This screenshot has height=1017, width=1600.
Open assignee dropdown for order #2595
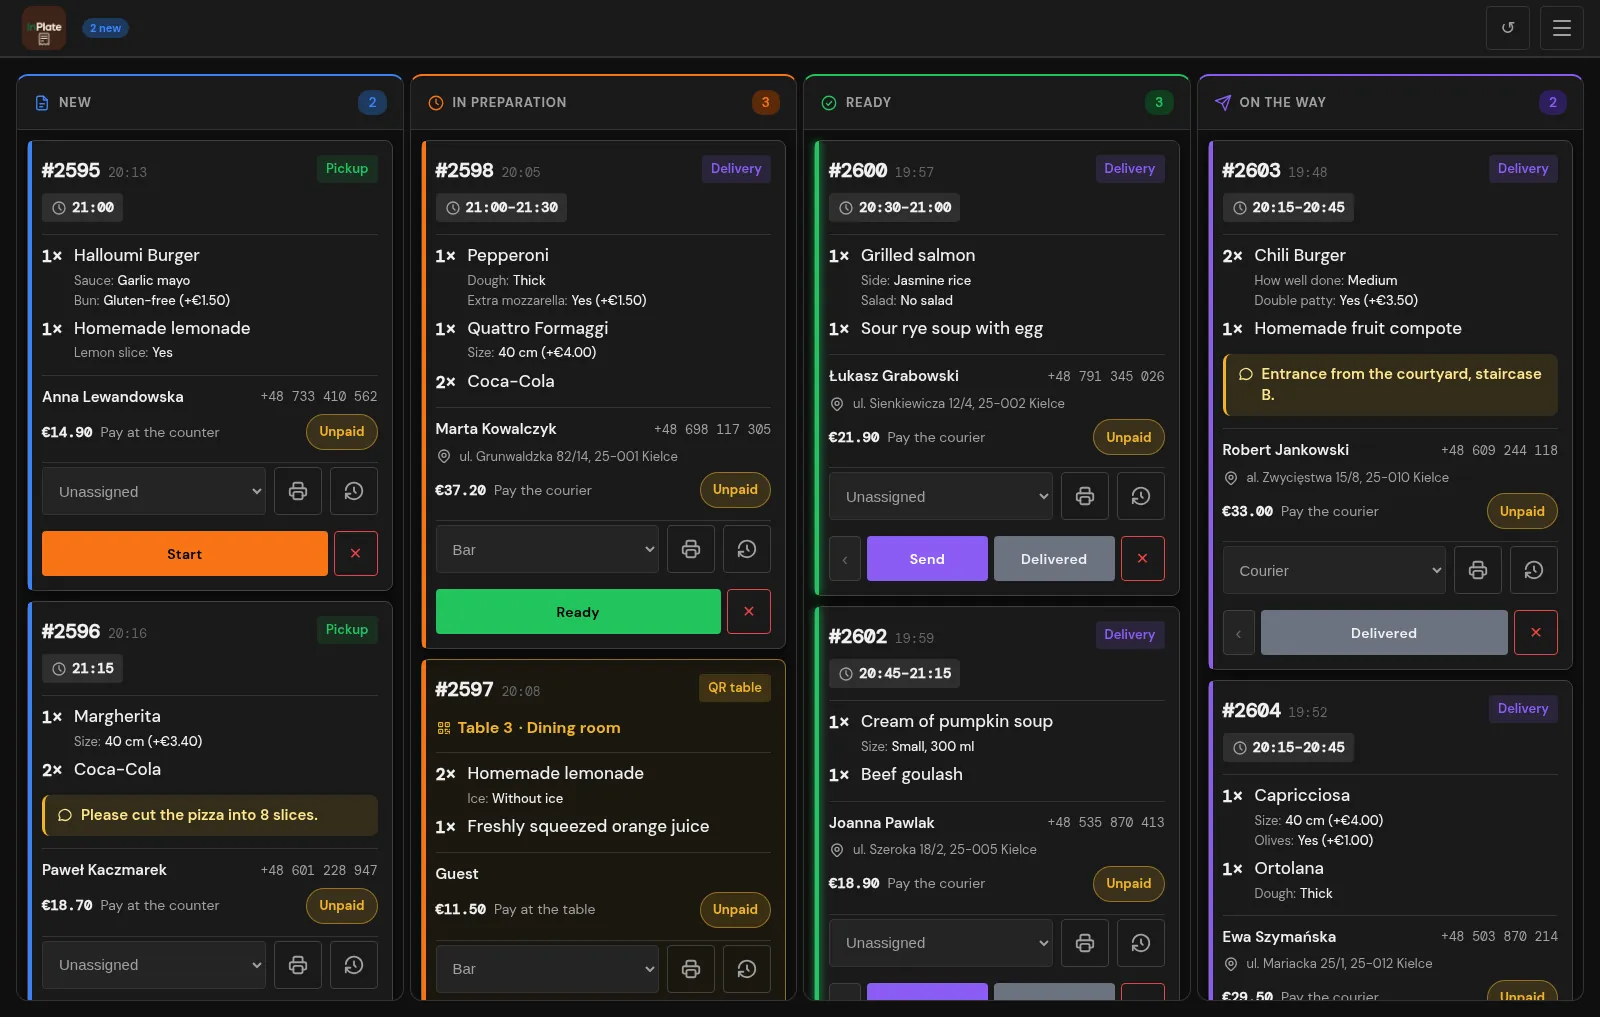point(154,491)
